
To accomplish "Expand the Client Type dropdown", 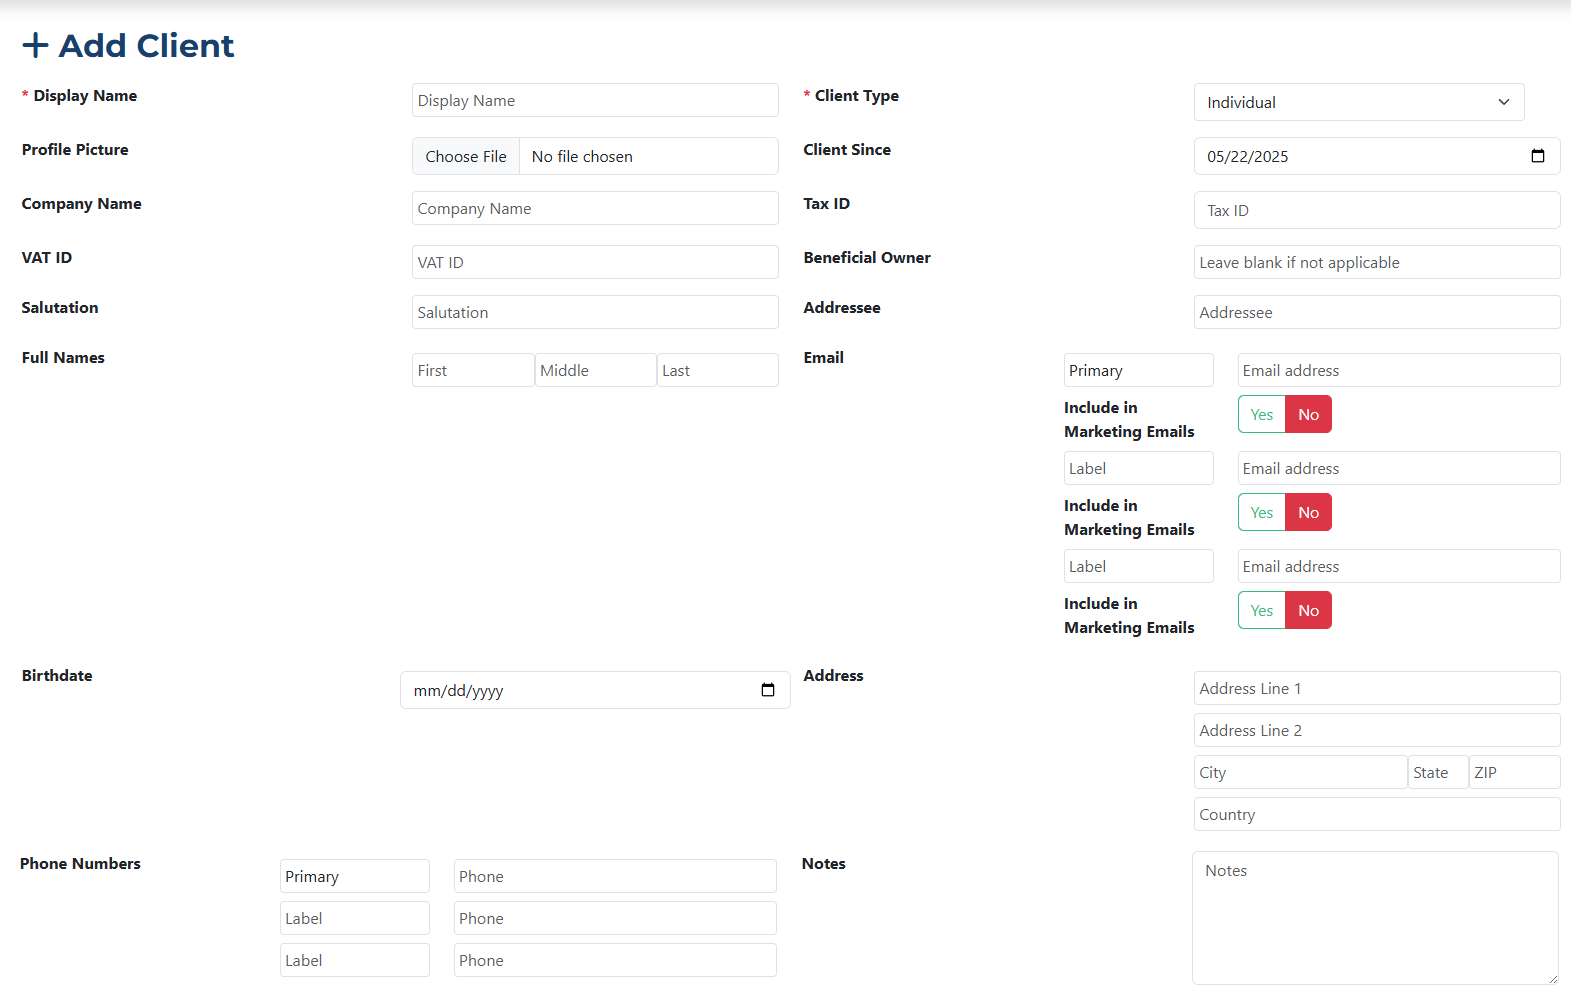I will pyautogui.click(x=1359, y=102).
